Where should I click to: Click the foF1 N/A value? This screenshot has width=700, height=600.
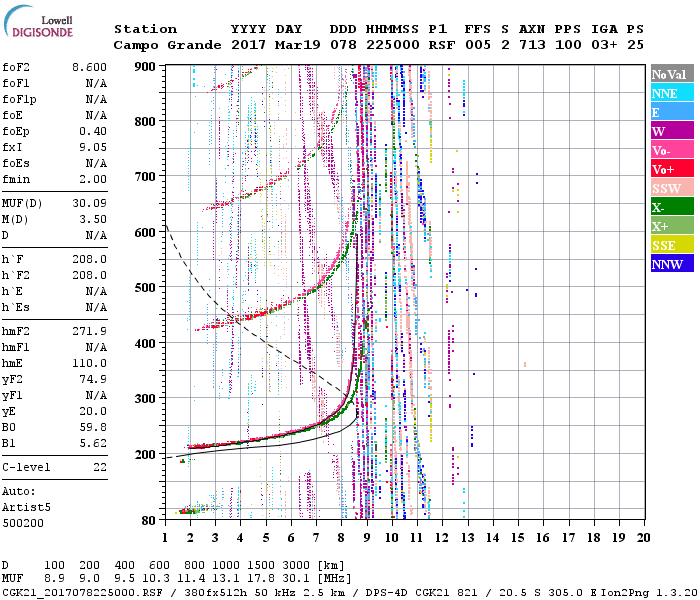tap(96, 83)
